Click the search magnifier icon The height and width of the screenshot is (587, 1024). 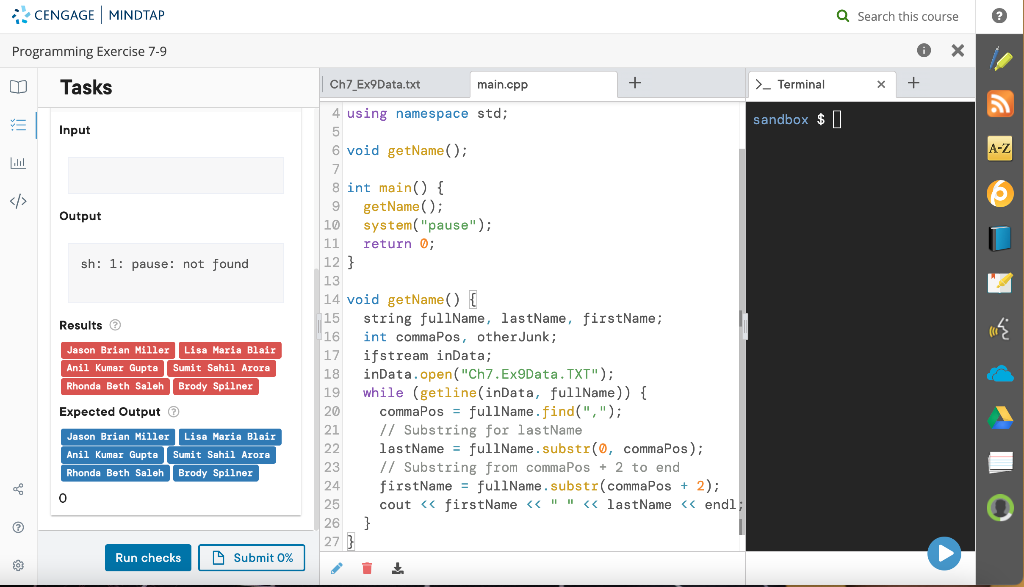(843, 16)
